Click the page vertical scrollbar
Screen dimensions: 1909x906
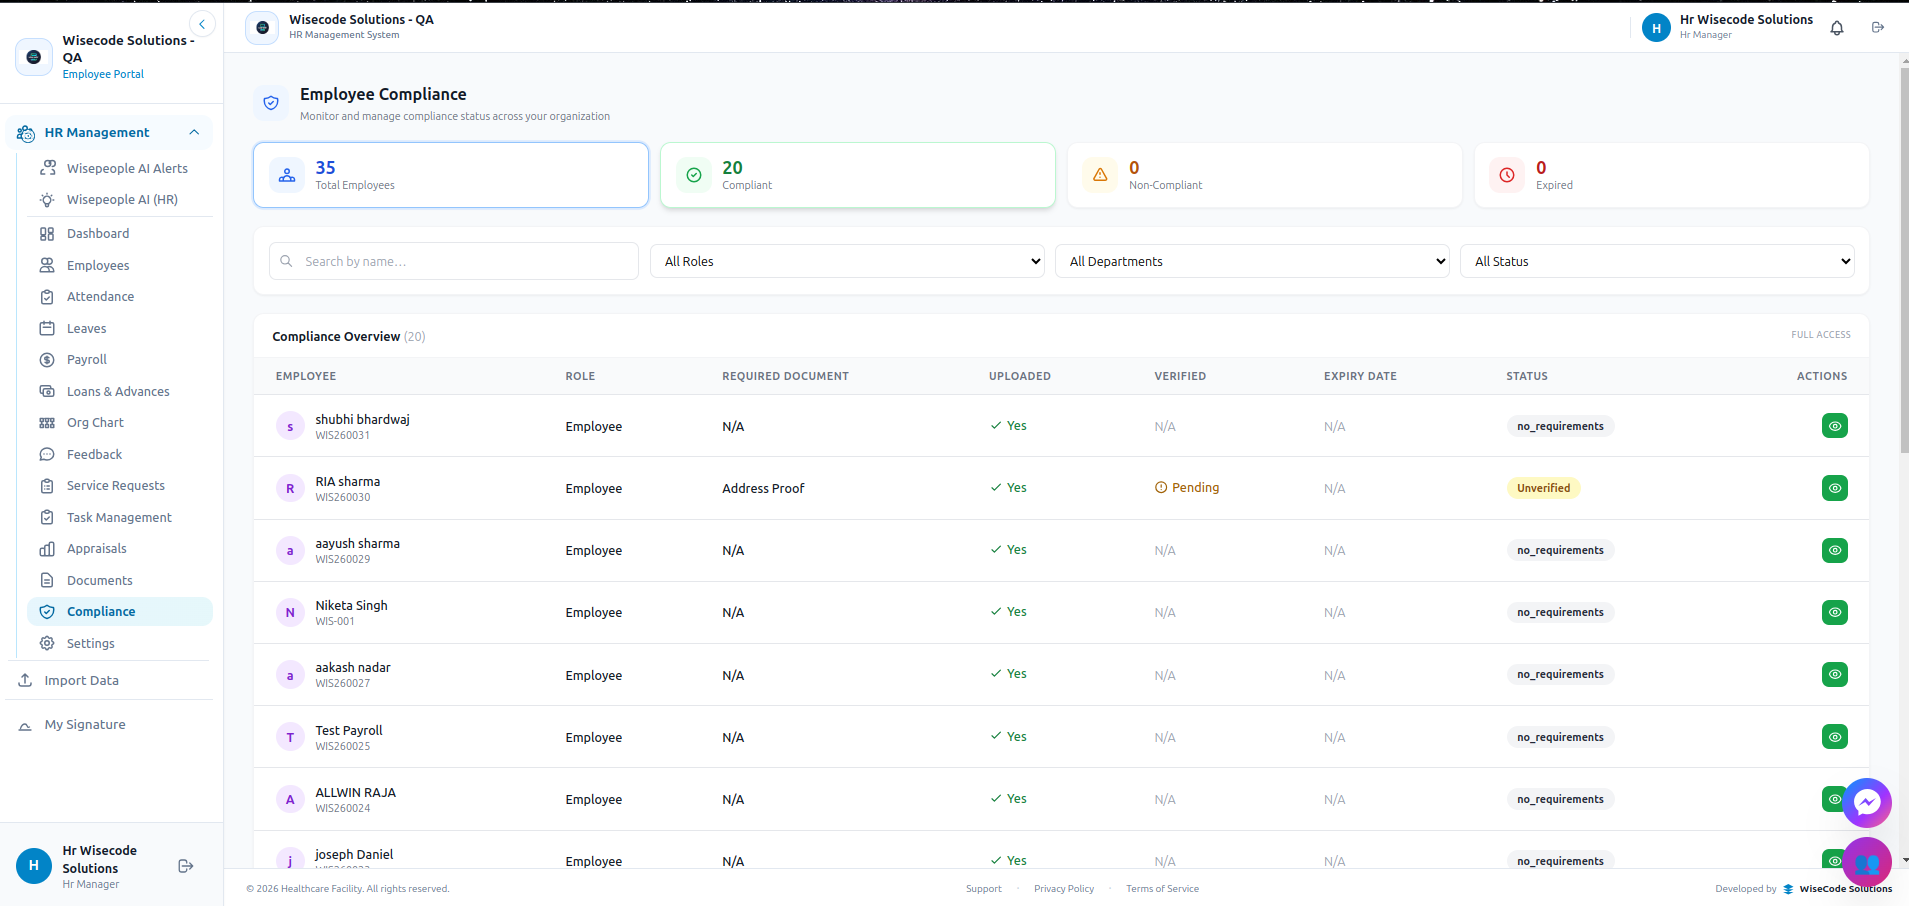click(x=1904, y=260)
